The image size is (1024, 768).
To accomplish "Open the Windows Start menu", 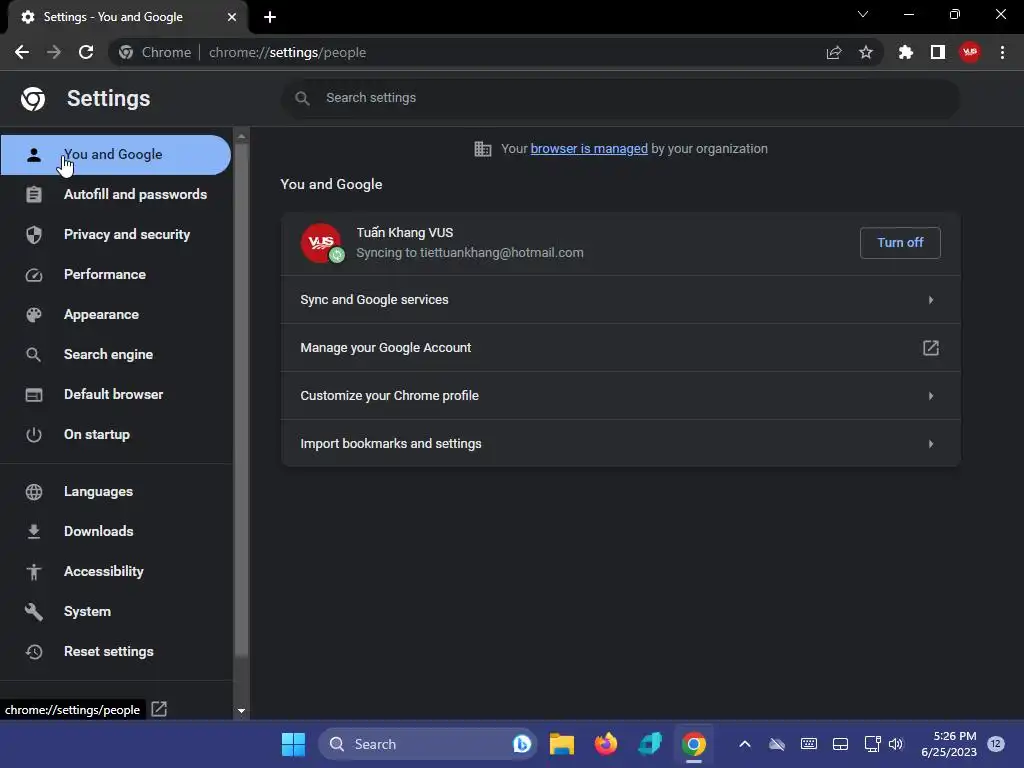I will (x=293, y=744).
